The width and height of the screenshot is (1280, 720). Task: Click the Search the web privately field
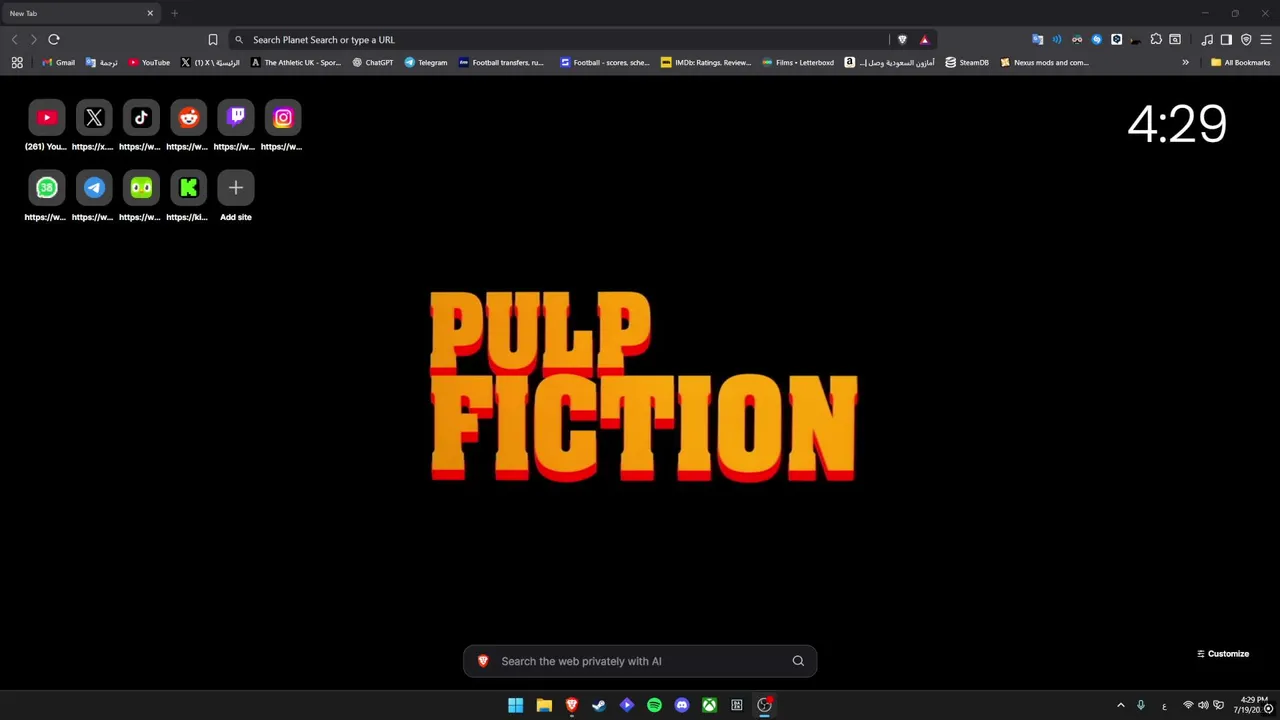pyautogui.click(x=640, y=661)
